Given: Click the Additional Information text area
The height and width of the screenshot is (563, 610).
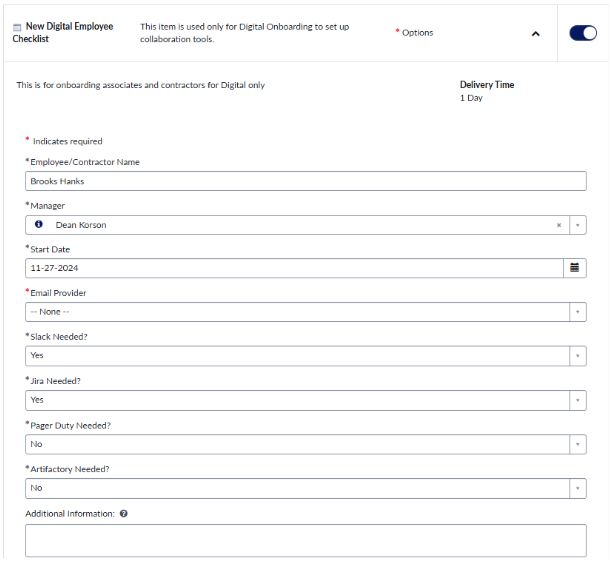Looking at the screenshot, I should tap(305, 539).
